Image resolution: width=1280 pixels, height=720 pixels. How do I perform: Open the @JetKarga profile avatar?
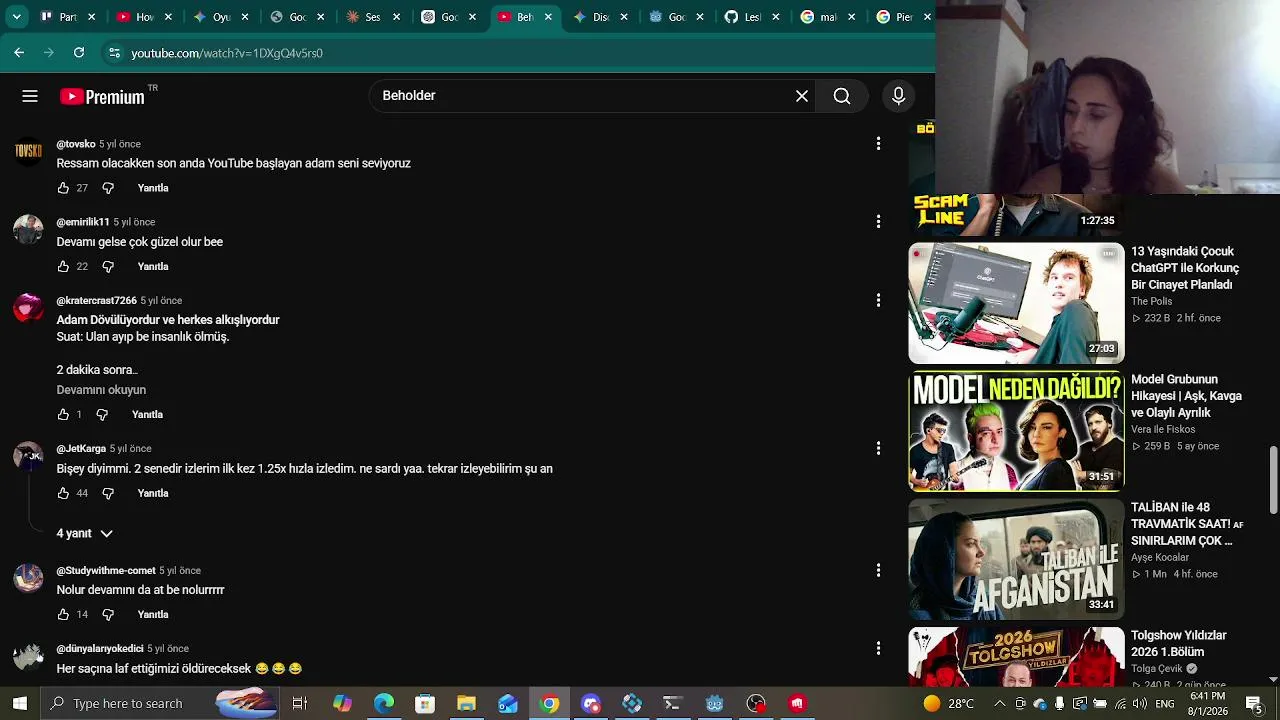point(28,457)
